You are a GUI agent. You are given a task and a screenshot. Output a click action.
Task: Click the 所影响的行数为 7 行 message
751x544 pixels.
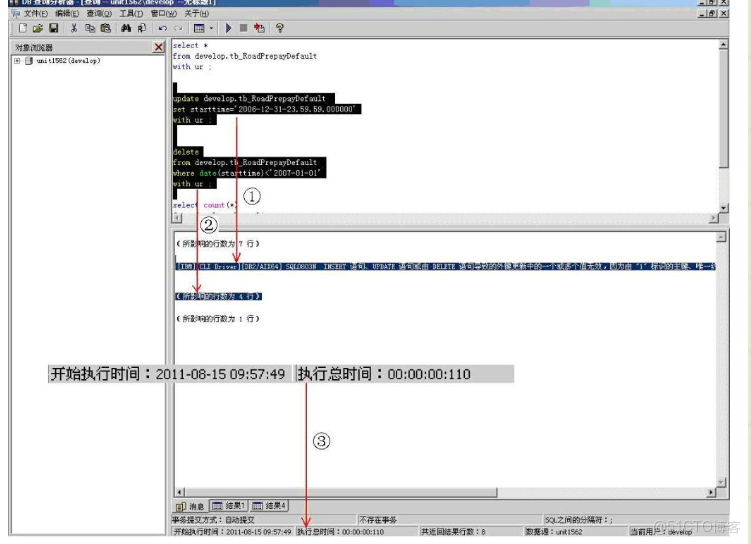[218, 243]
